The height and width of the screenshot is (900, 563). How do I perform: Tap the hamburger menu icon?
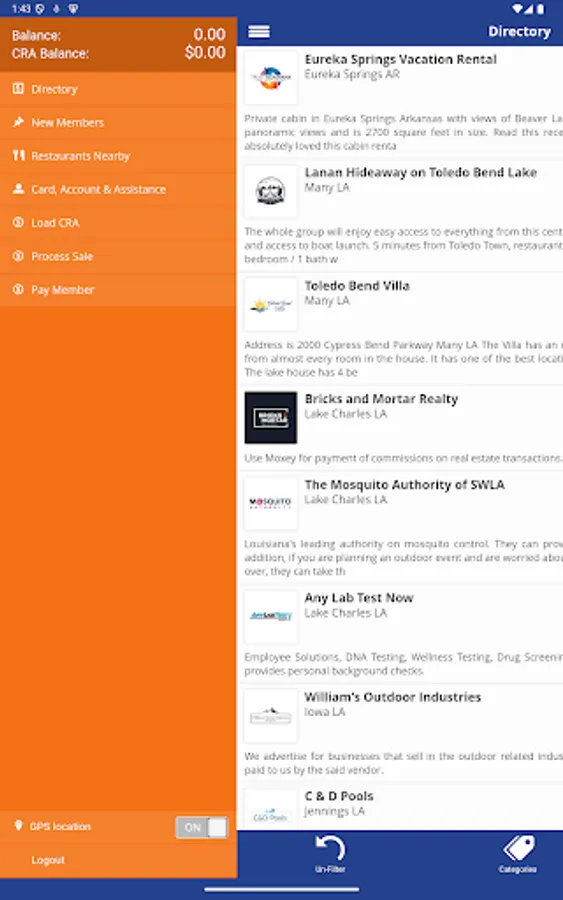coord(259,32)
